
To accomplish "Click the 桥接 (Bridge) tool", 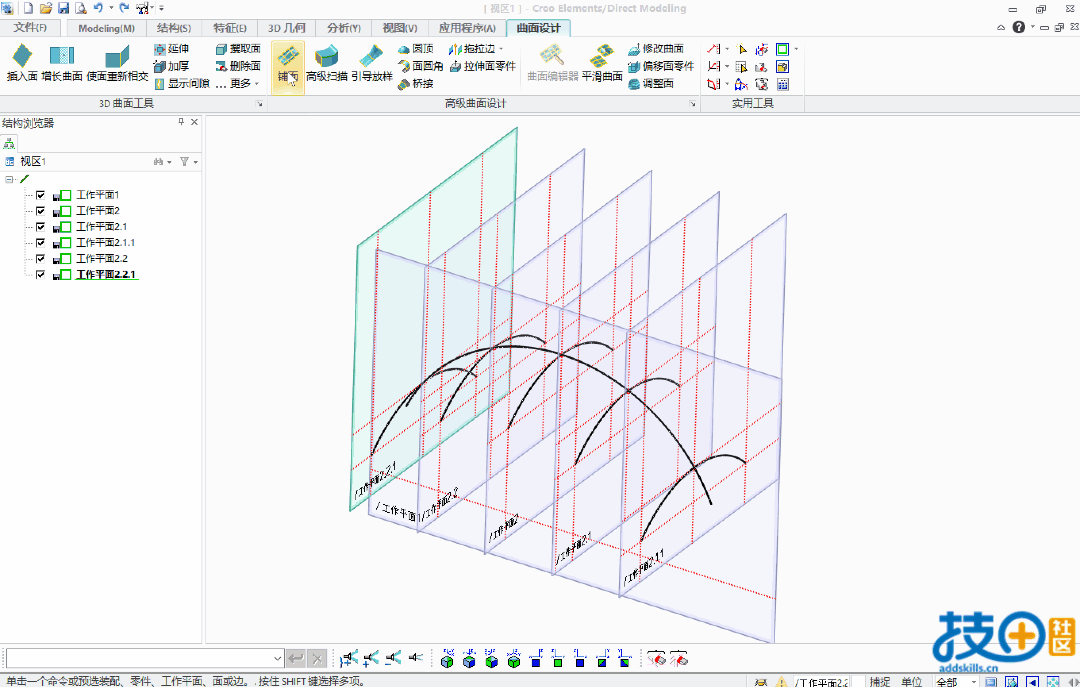I will click(416, 83).
